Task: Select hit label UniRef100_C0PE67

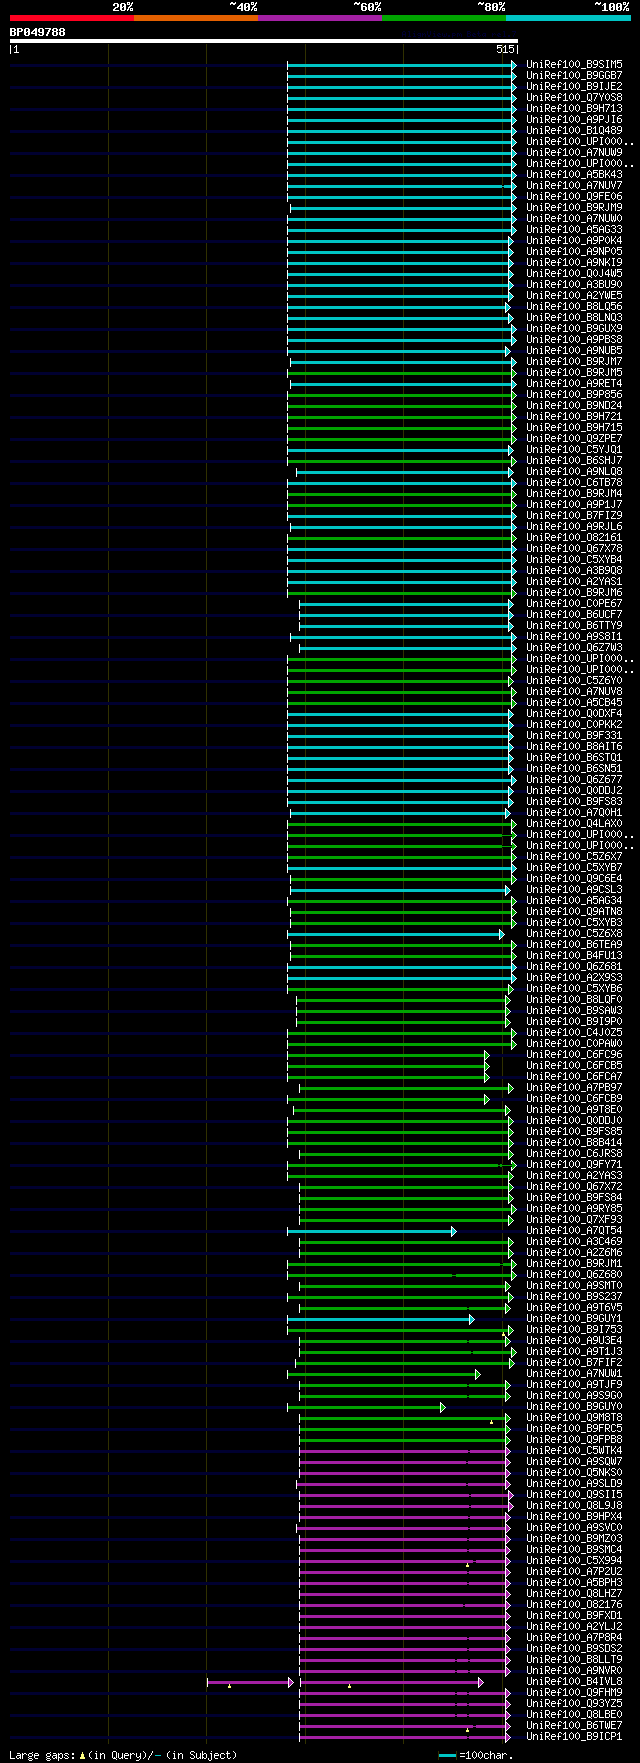Action: pyautogui.click(x=574, y=603)
